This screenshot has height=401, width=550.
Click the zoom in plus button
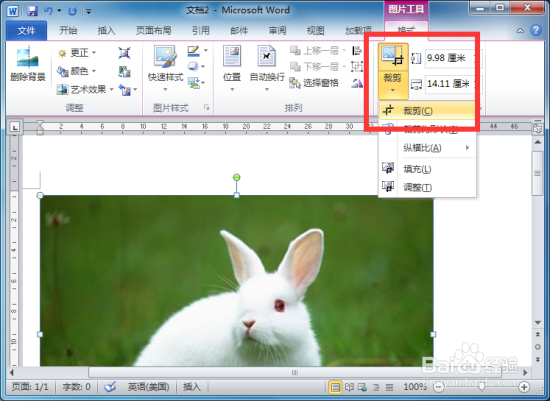point(524,387)
